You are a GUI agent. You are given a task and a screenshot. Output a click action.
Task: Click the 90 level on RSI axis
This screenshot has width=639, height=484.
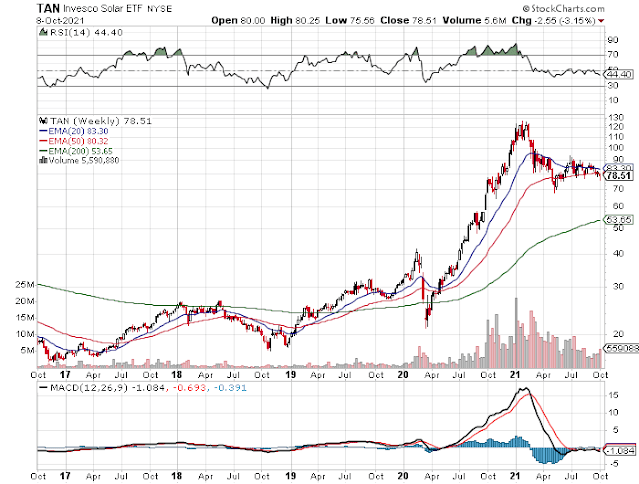[613, 40]
